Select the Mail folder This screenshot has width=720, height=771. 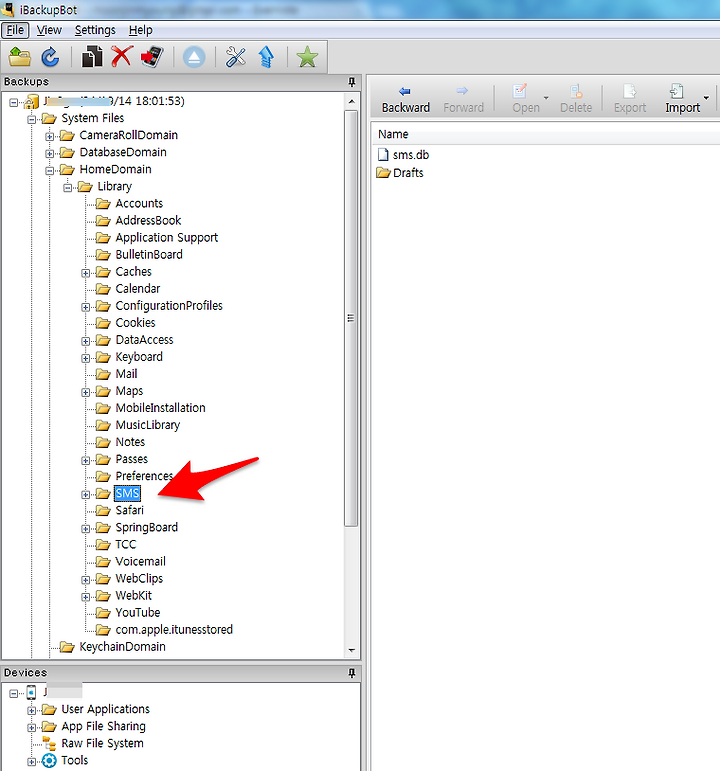click(126, 374)
